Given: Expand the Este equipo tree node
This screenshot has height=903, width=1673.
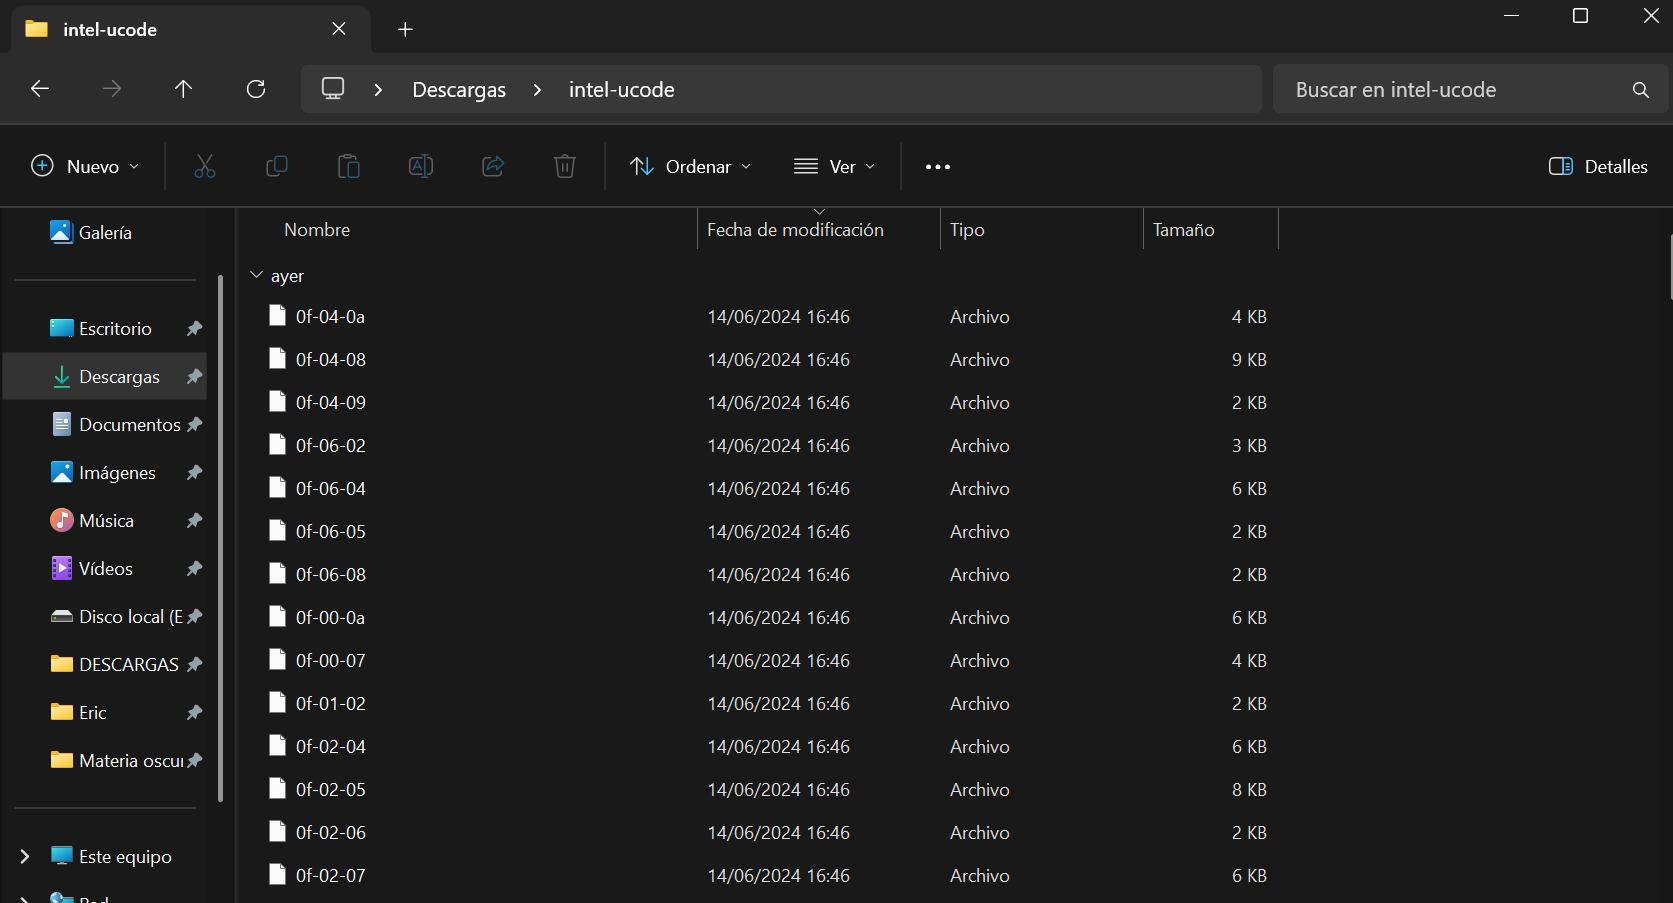Looking at the screenshot, I should (x=25, y=856).
